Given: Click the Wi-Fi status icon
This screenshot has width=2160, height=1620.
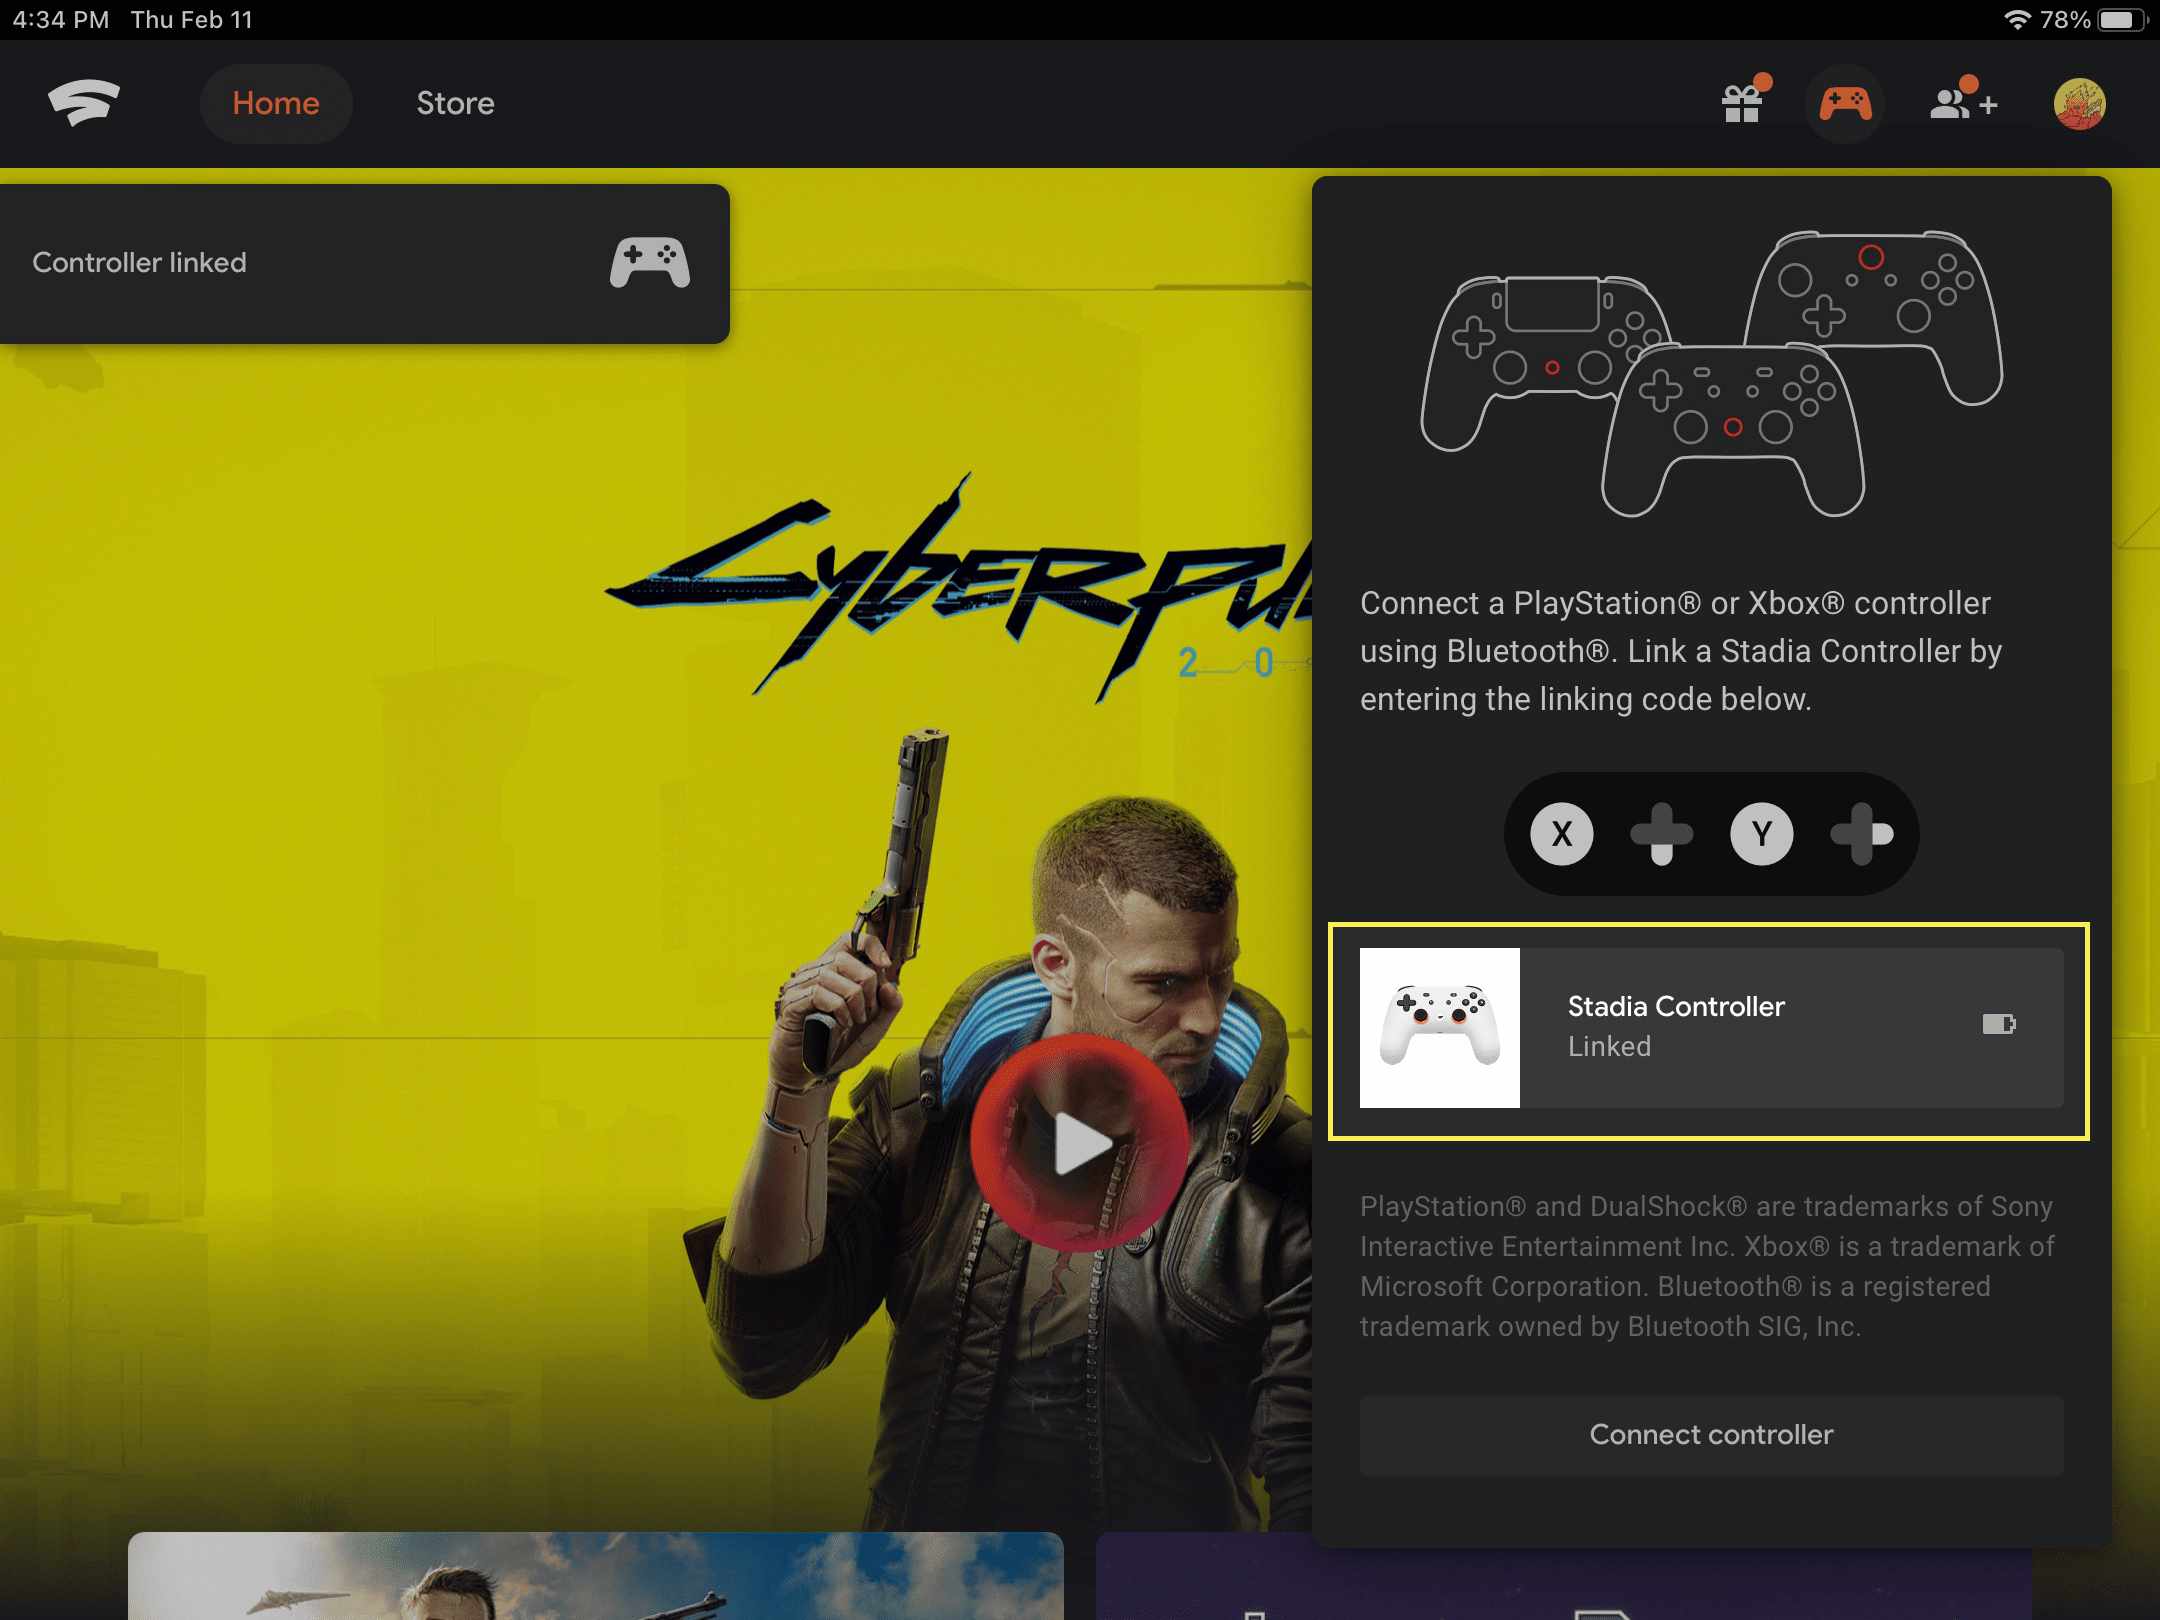Looking at the screenshot, I should pyautogui.click(x=2017, y=19).
